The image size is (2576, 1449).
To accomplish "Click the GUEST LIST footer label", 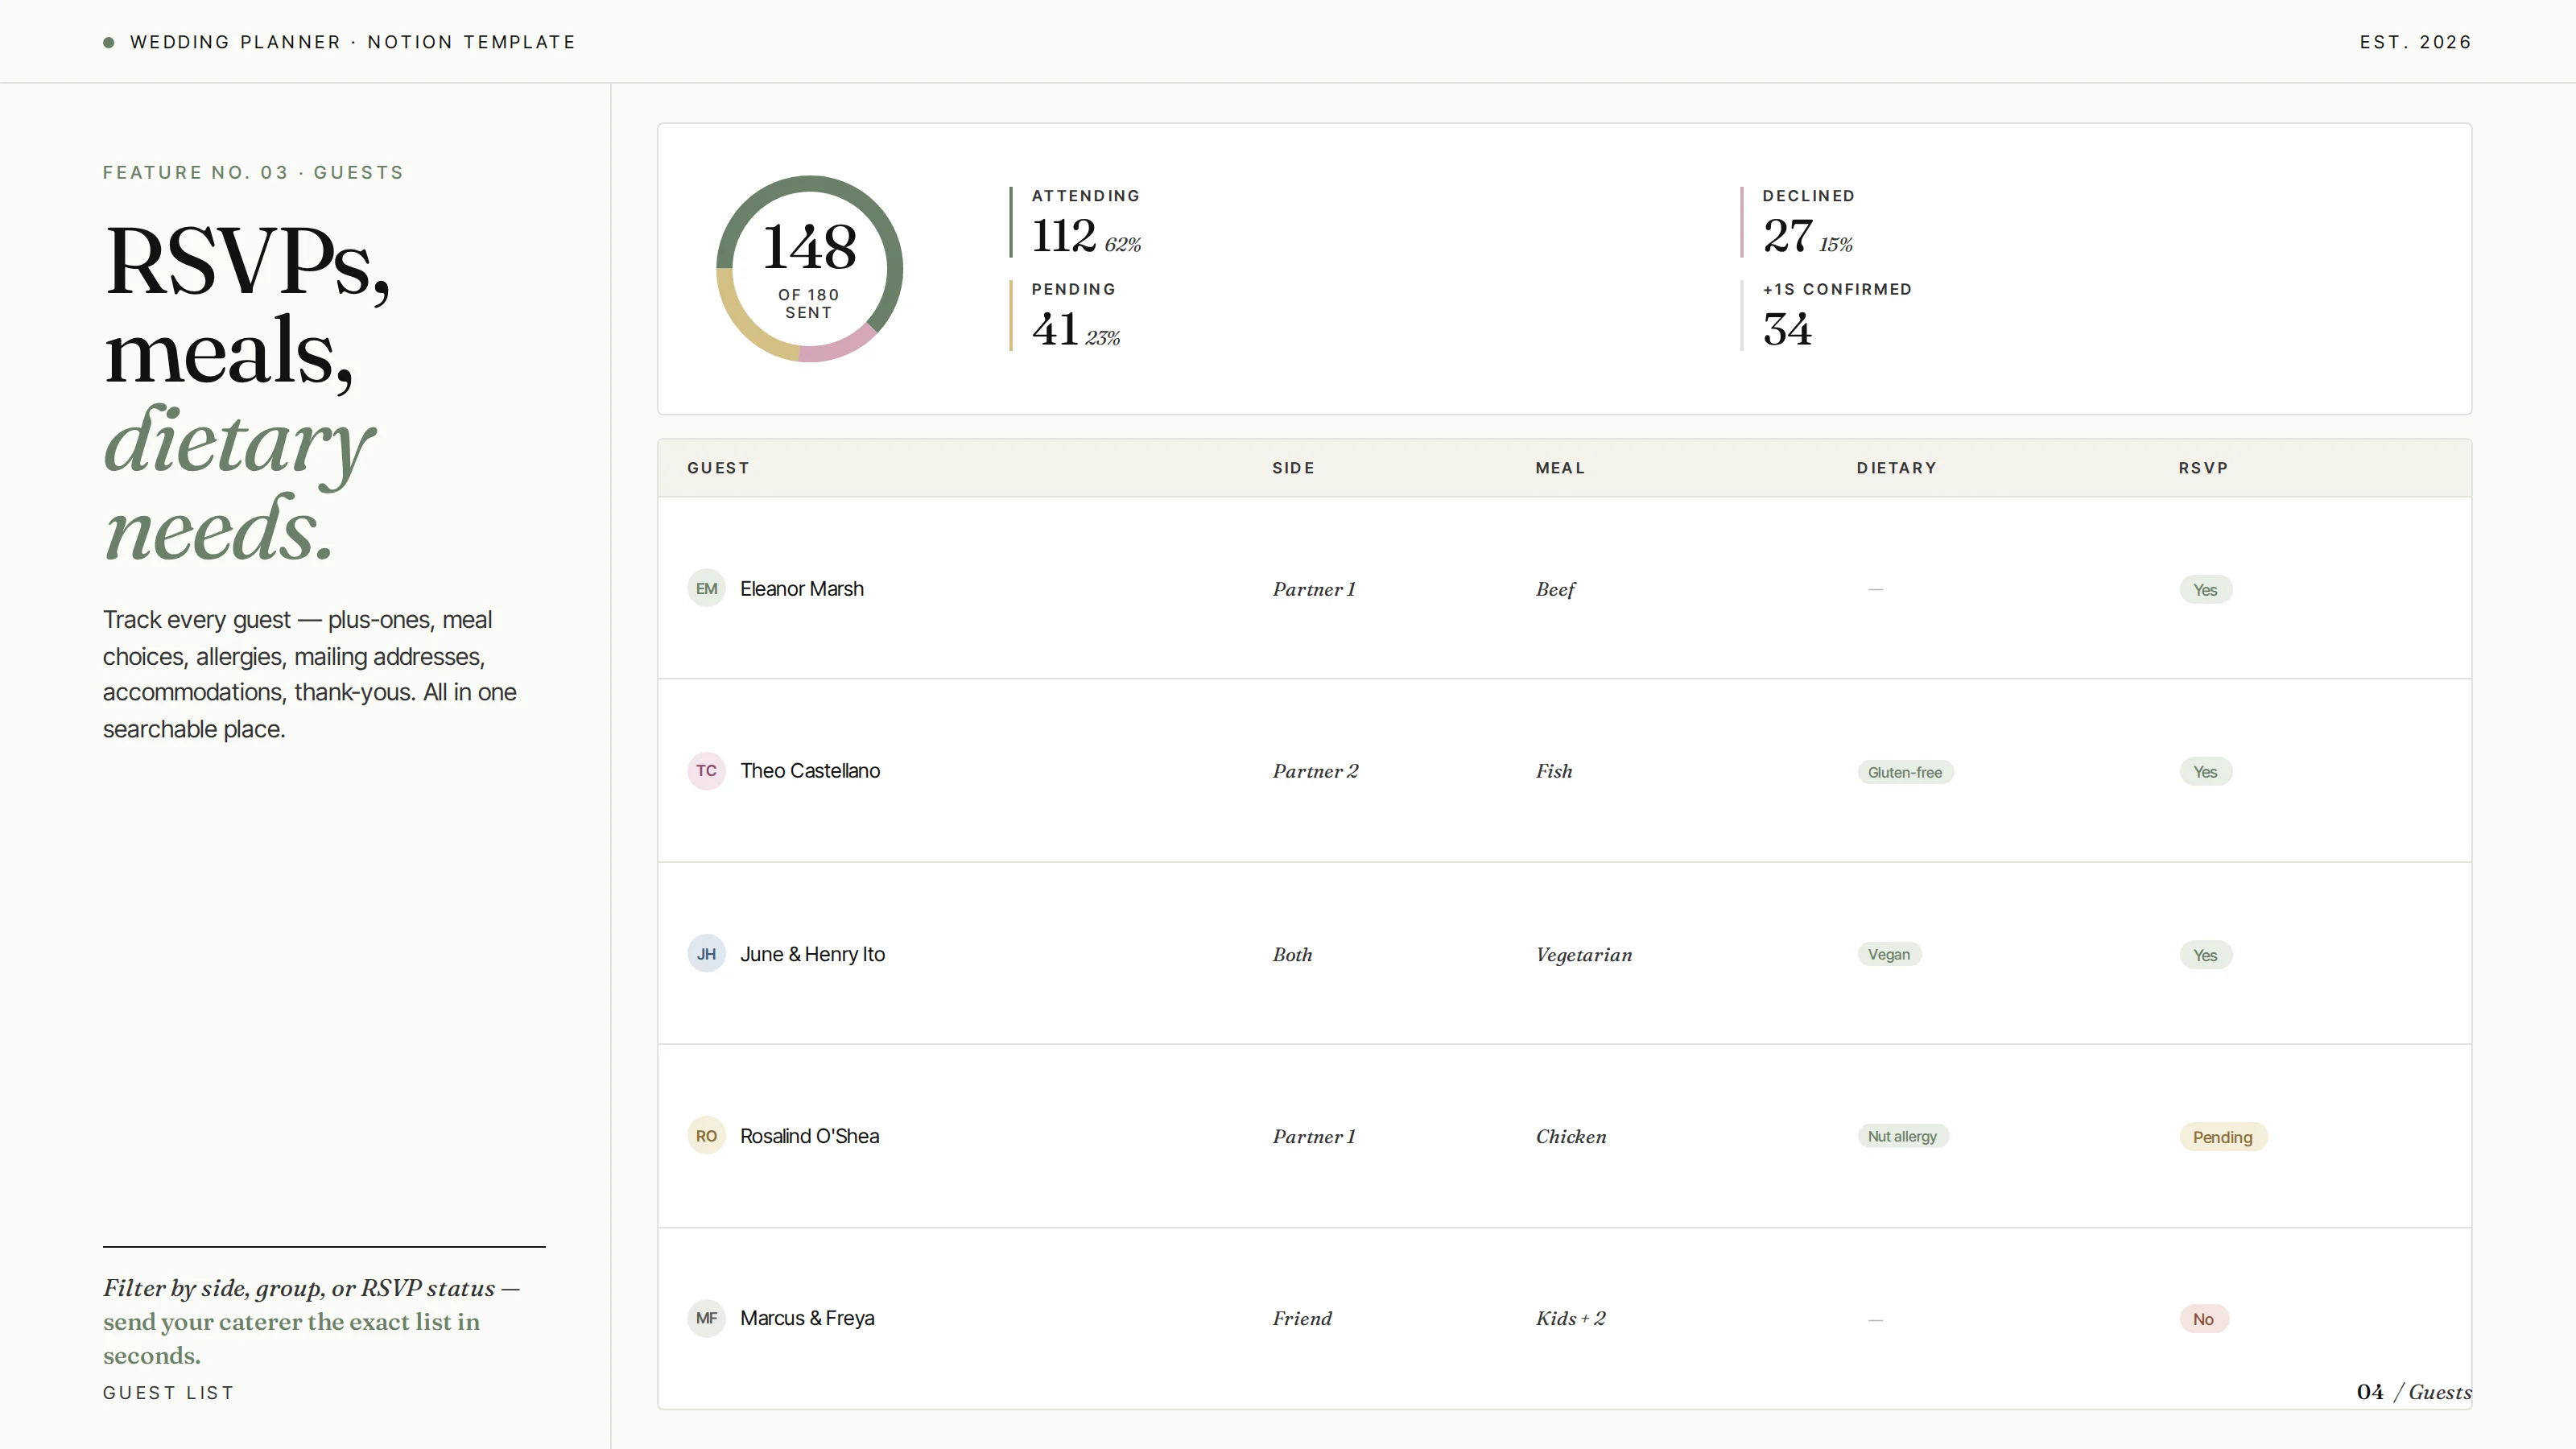I will (x=168, y=1393).
